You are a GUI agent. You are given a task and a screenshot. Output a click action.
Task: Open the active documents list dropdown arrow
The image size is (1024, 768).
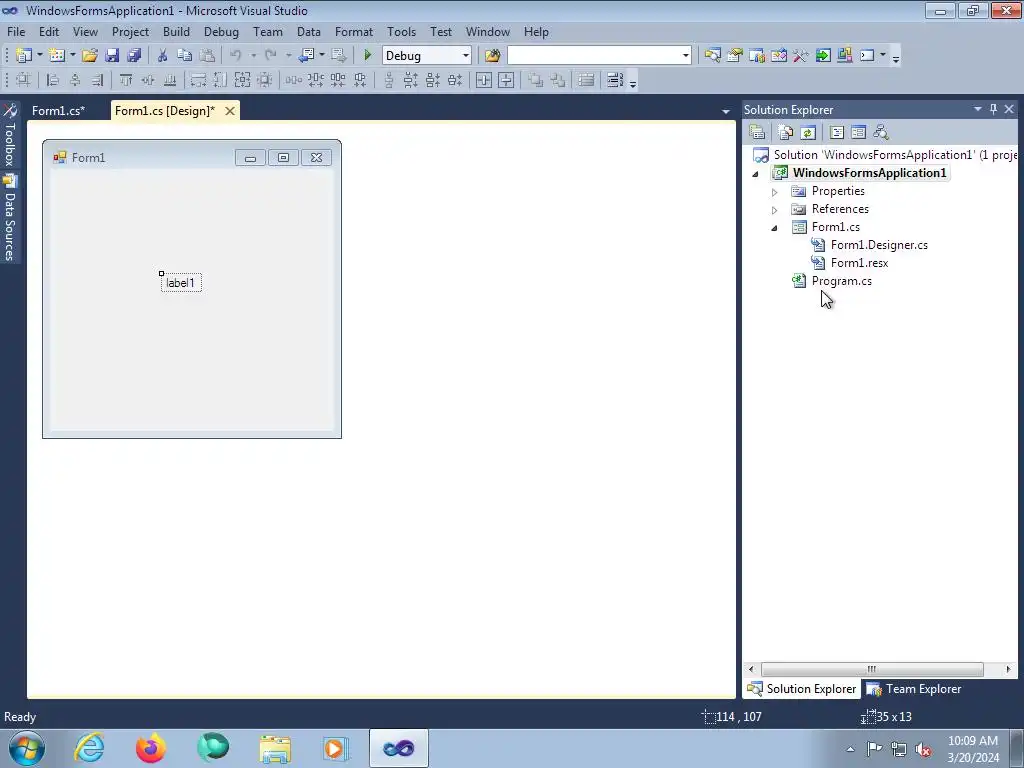pos(726,112)
